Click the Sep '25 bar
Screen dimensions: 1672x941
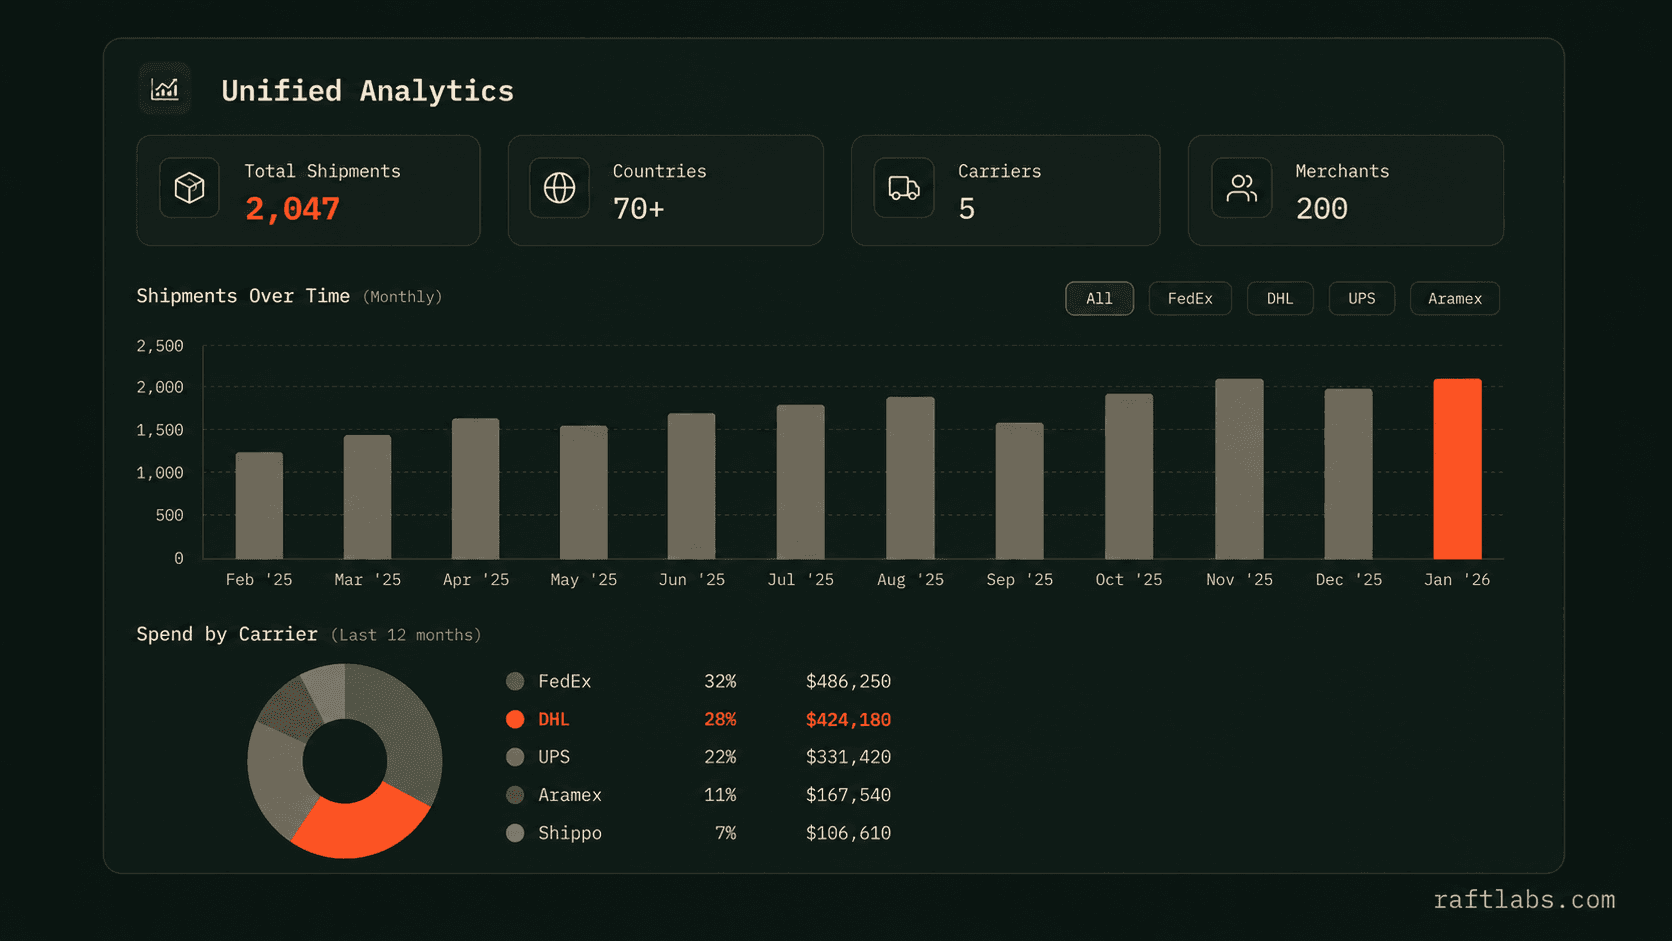(x=1019, y=491)
